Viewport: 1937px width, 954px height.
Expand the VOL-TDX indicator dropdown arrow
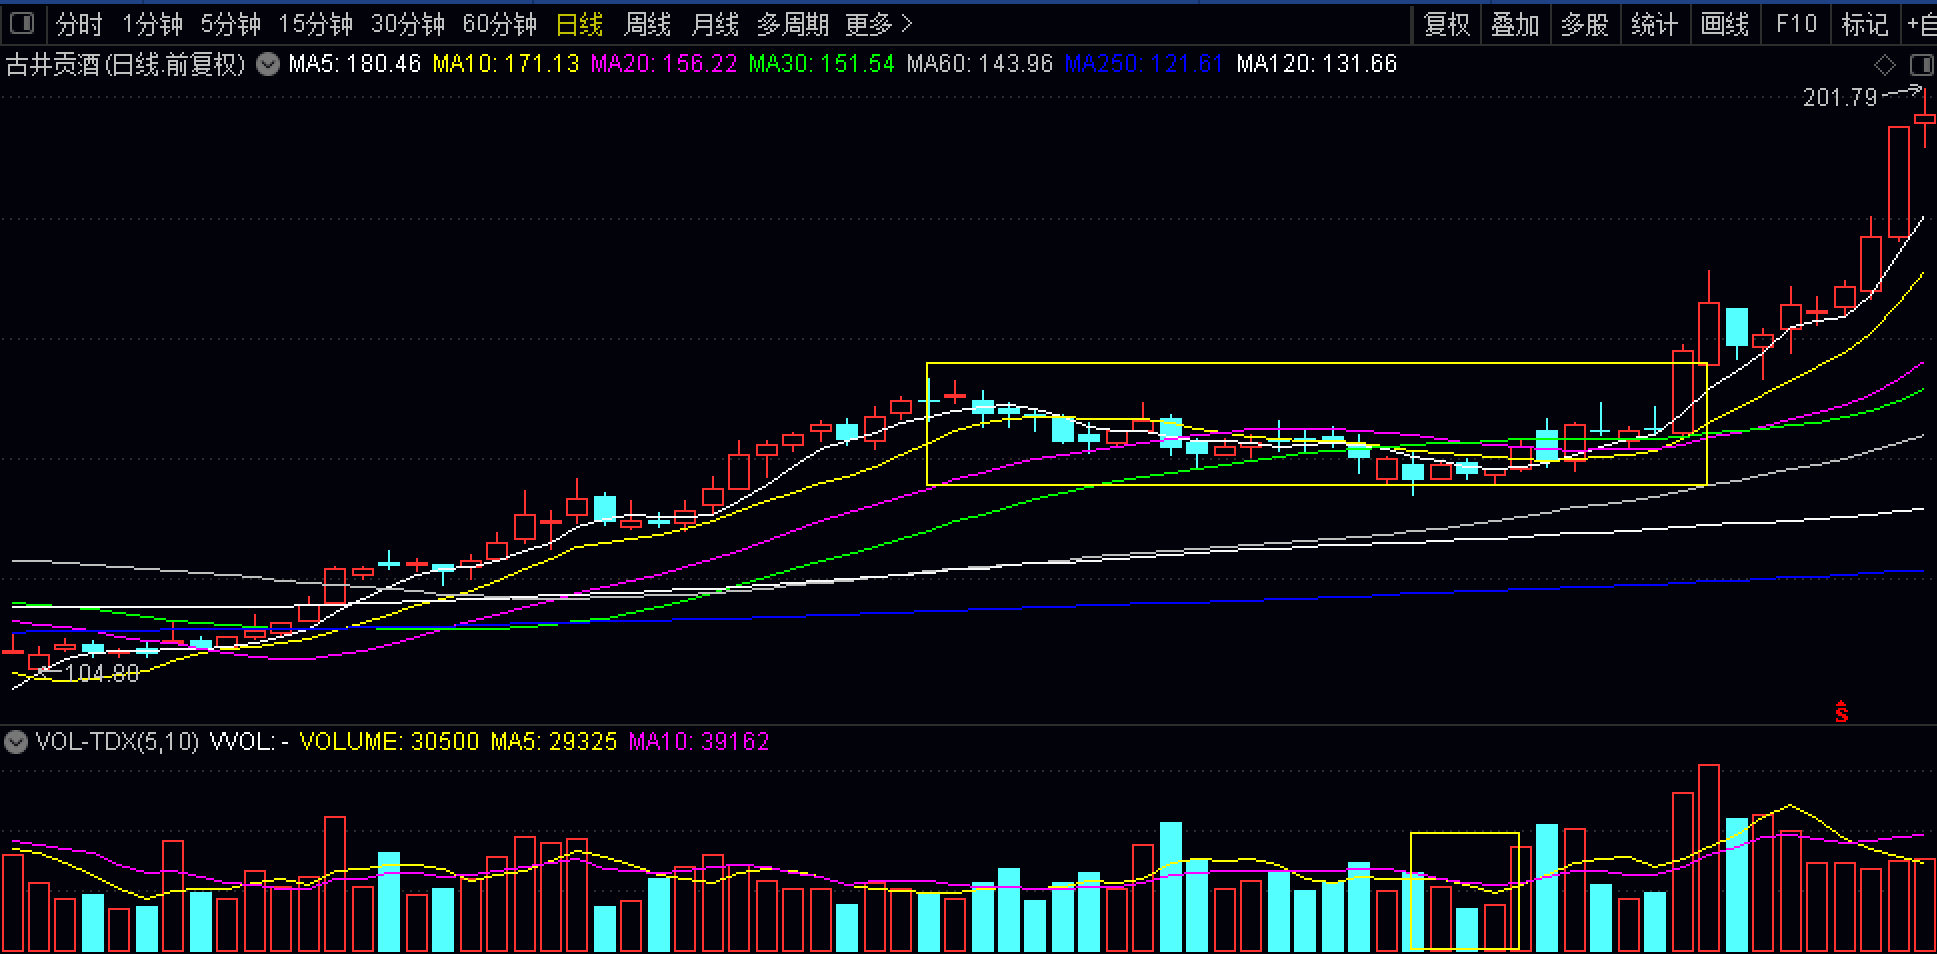point(15,742)
